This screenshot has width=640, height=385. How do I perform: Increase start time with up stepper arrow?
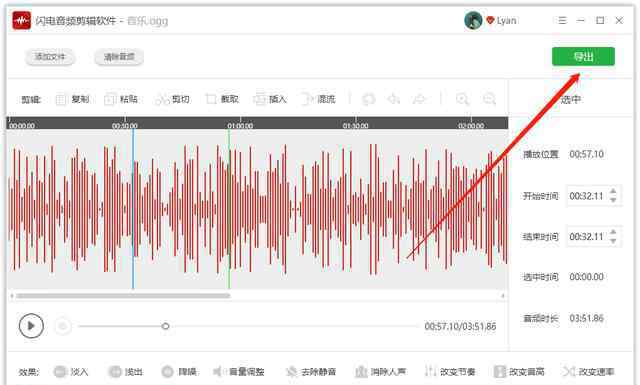click(613, 191)
